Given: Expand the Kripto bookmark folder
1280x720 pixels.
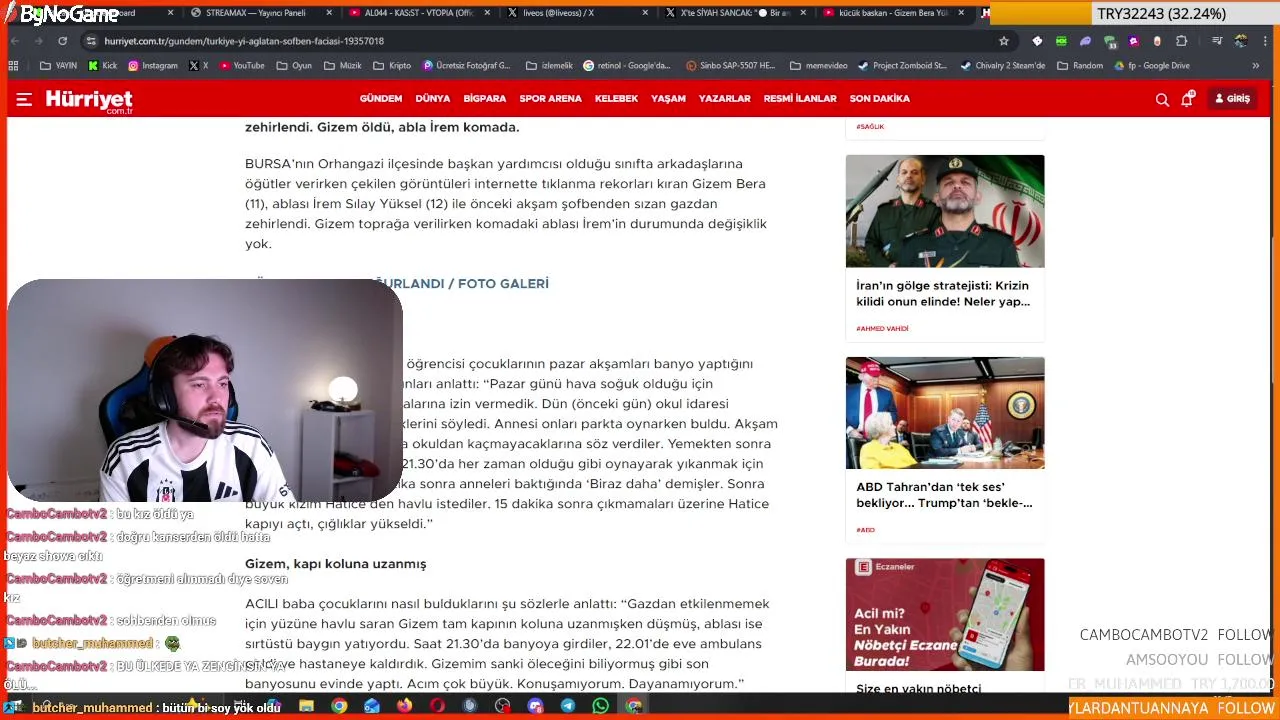Looking at the screenshot, I should [x=392, y=66].
